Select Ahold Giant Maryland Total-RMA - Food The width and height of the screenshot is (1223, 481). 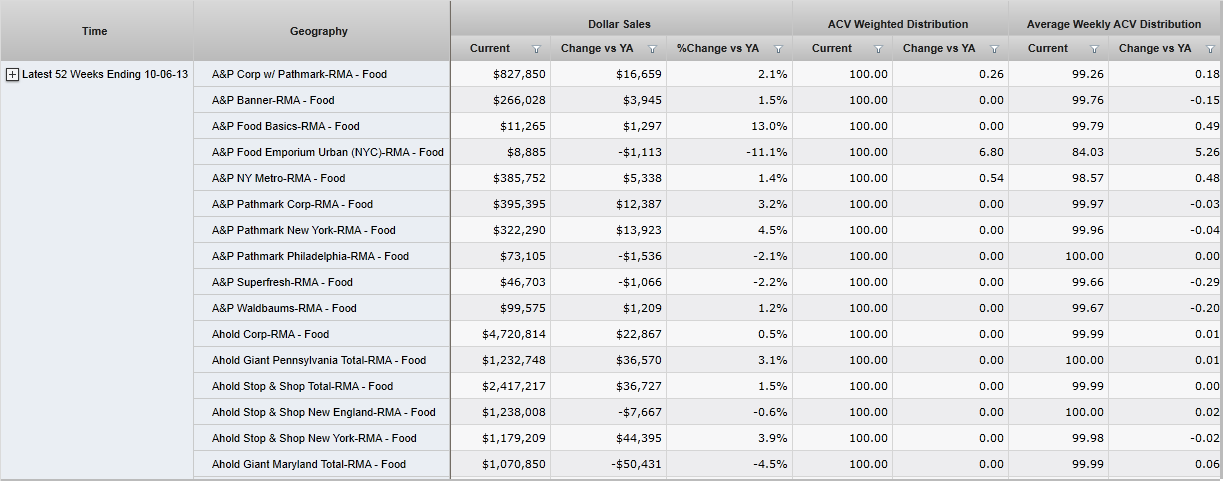[309, 464]
